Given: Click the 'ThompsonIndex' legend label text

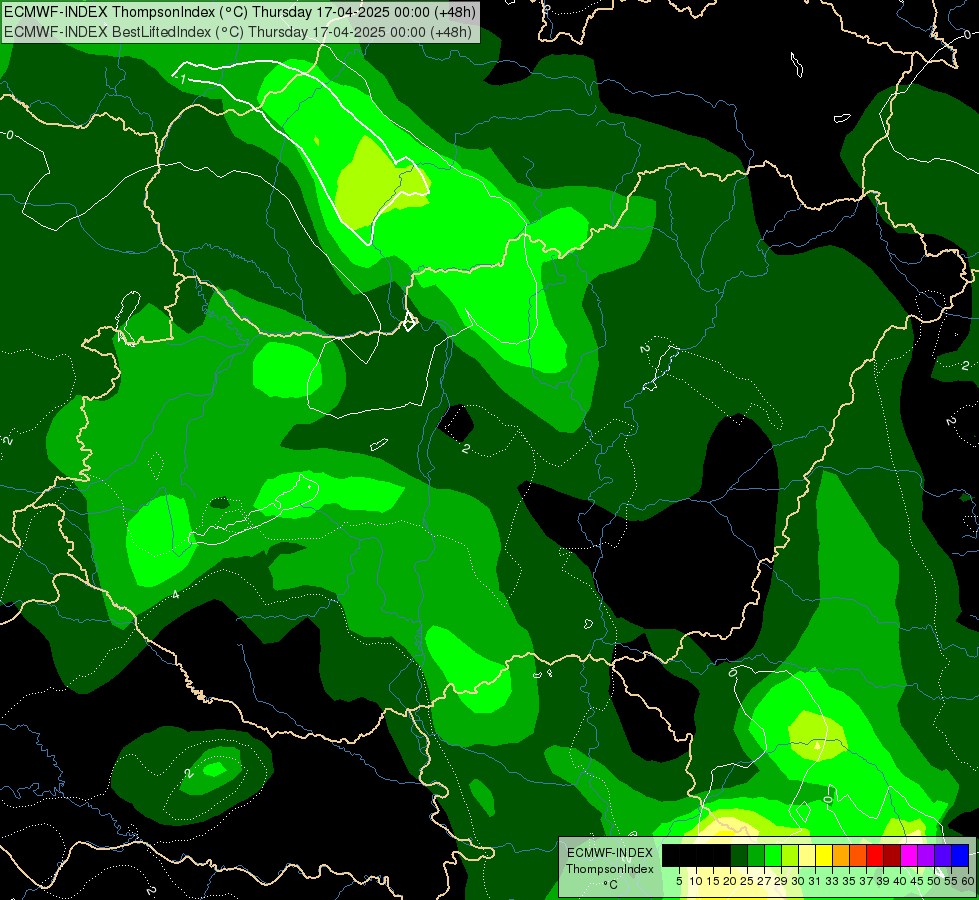Looking at the screenshot, I should click(610, 869).
